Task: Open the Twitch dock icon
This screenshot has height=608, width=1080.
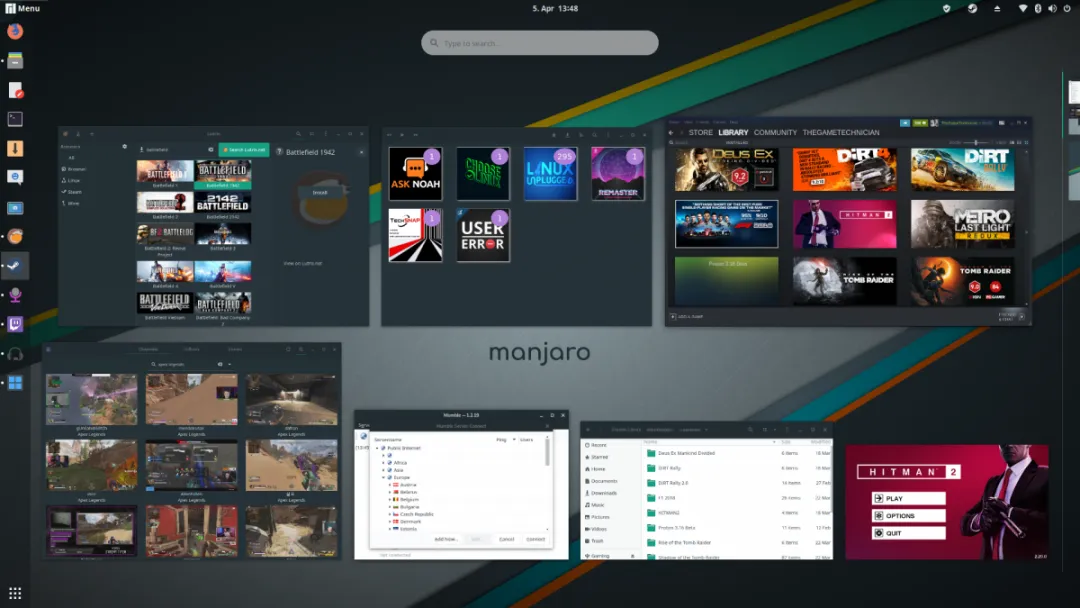Action: click(15, 324)
